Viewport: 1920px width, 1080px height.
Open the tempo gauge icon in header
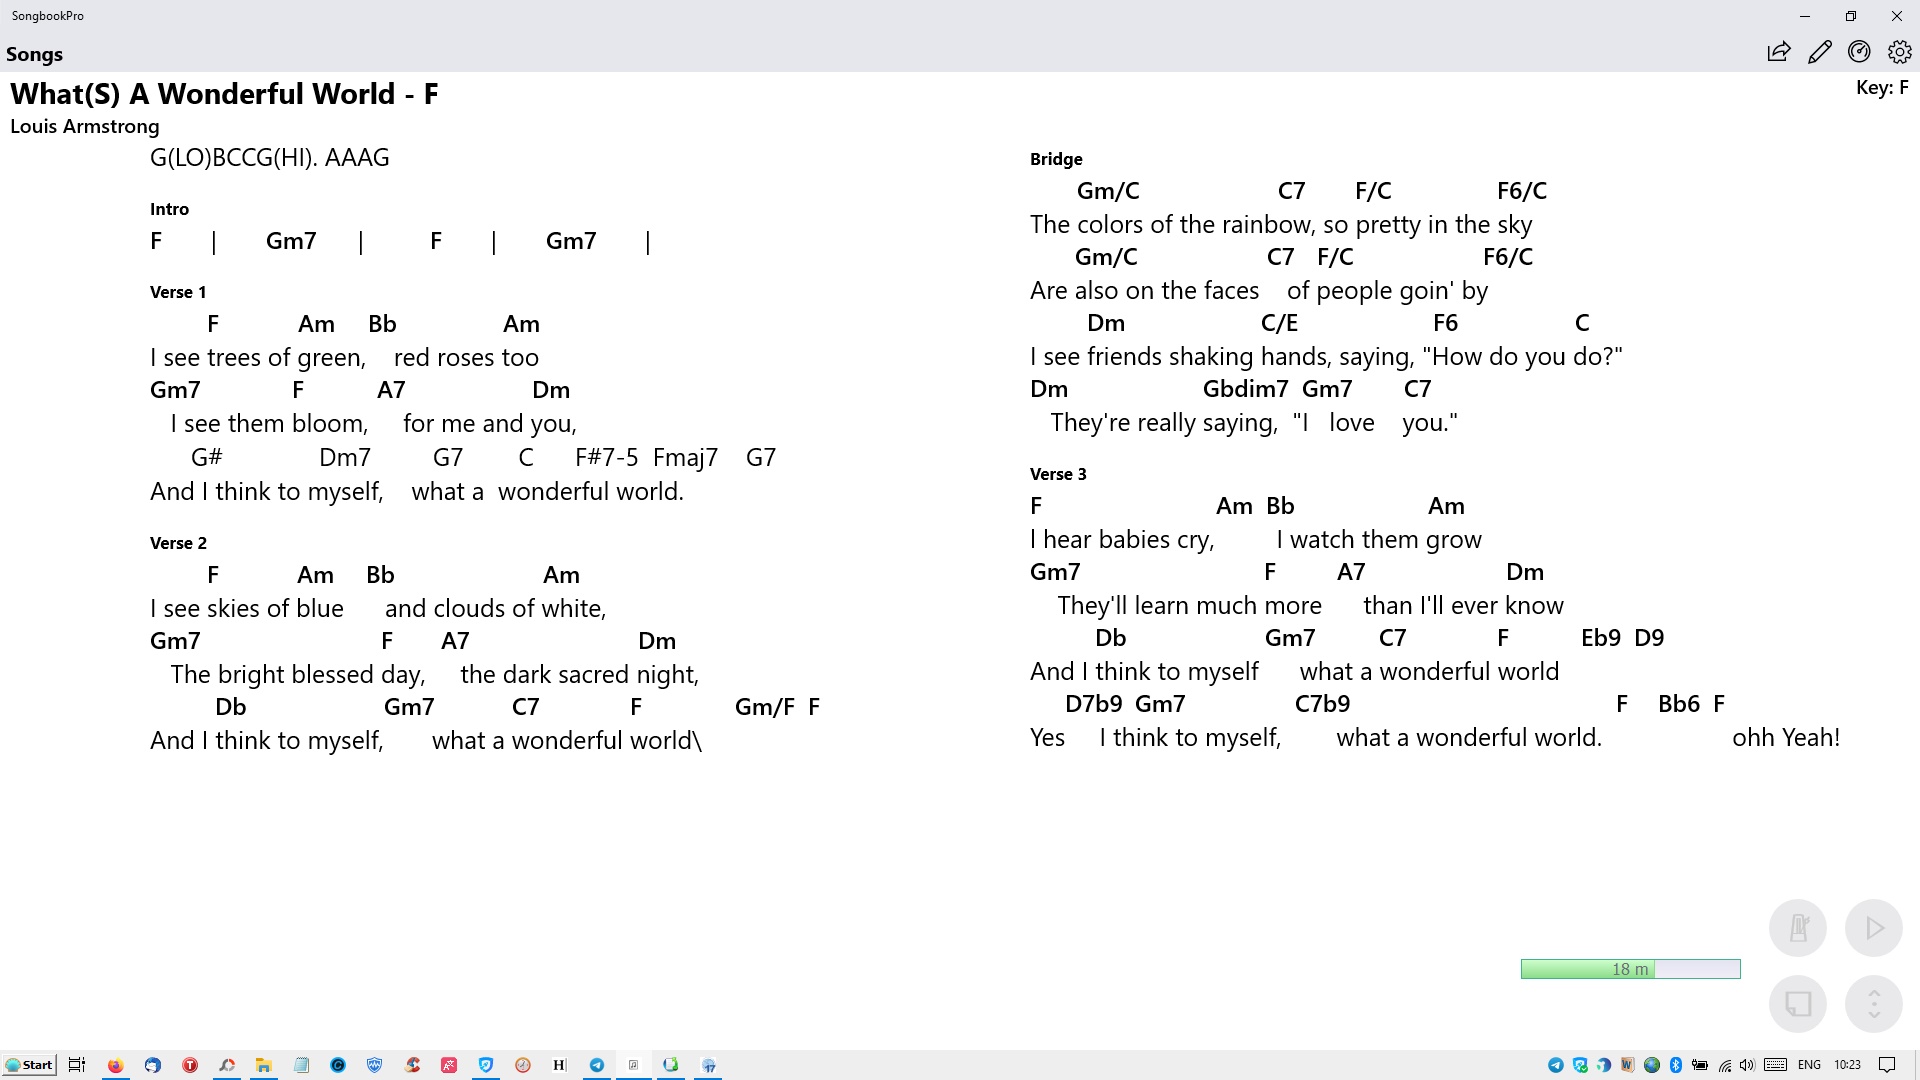1860,52
